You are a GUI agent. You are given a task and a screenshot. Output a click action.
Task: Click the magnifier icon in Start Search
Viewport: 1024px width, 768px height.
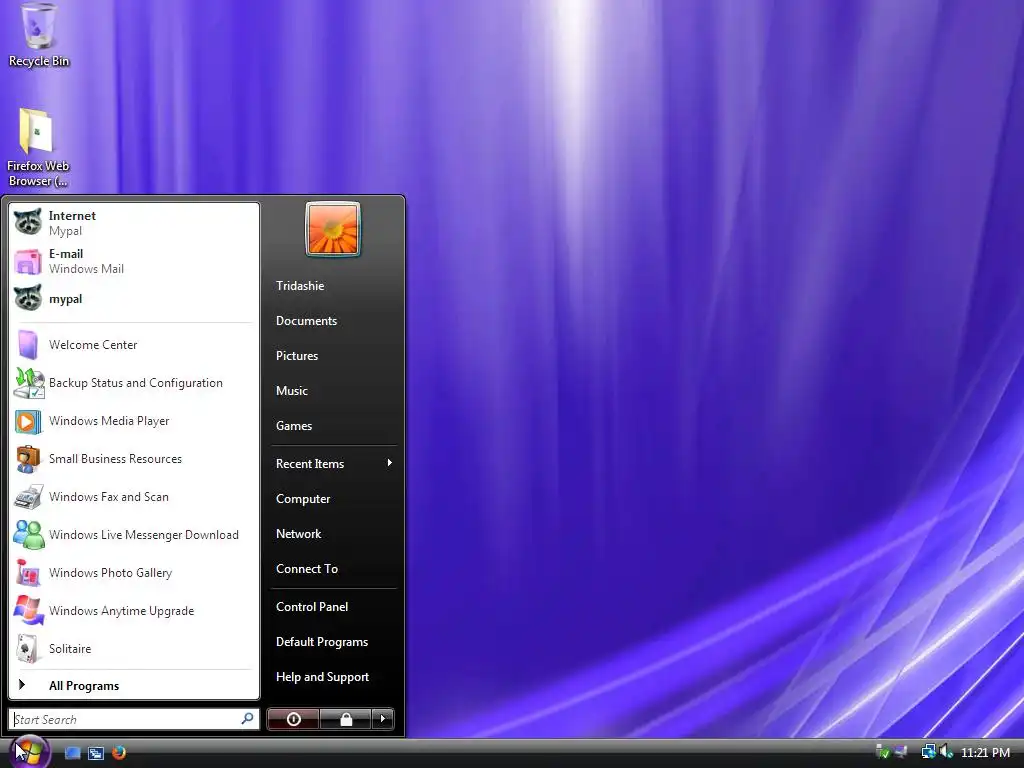(x=248, y=719)
